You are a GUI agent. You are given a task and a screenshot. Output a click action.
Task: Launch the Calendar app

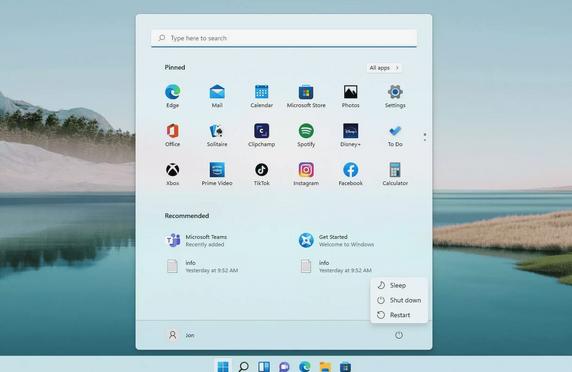[x=262, y=96]
